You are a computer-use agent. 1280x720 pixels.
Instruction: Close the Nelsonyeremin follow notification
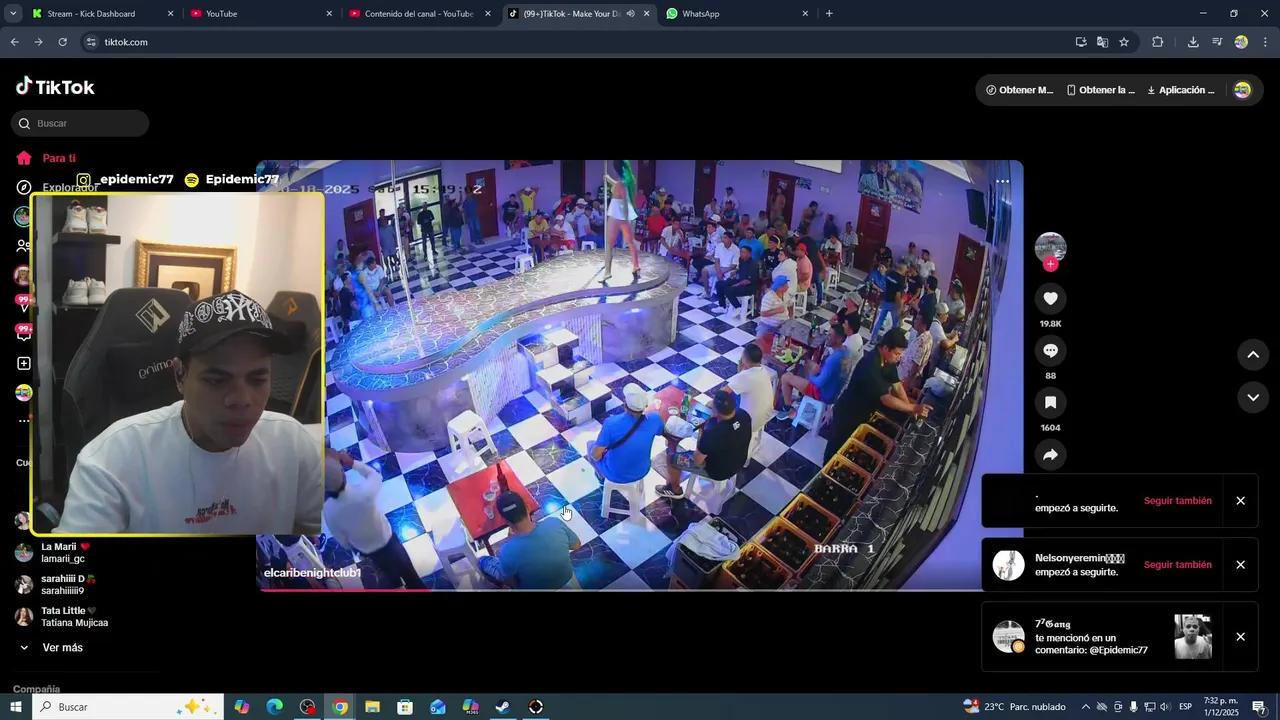(1240, 565)
